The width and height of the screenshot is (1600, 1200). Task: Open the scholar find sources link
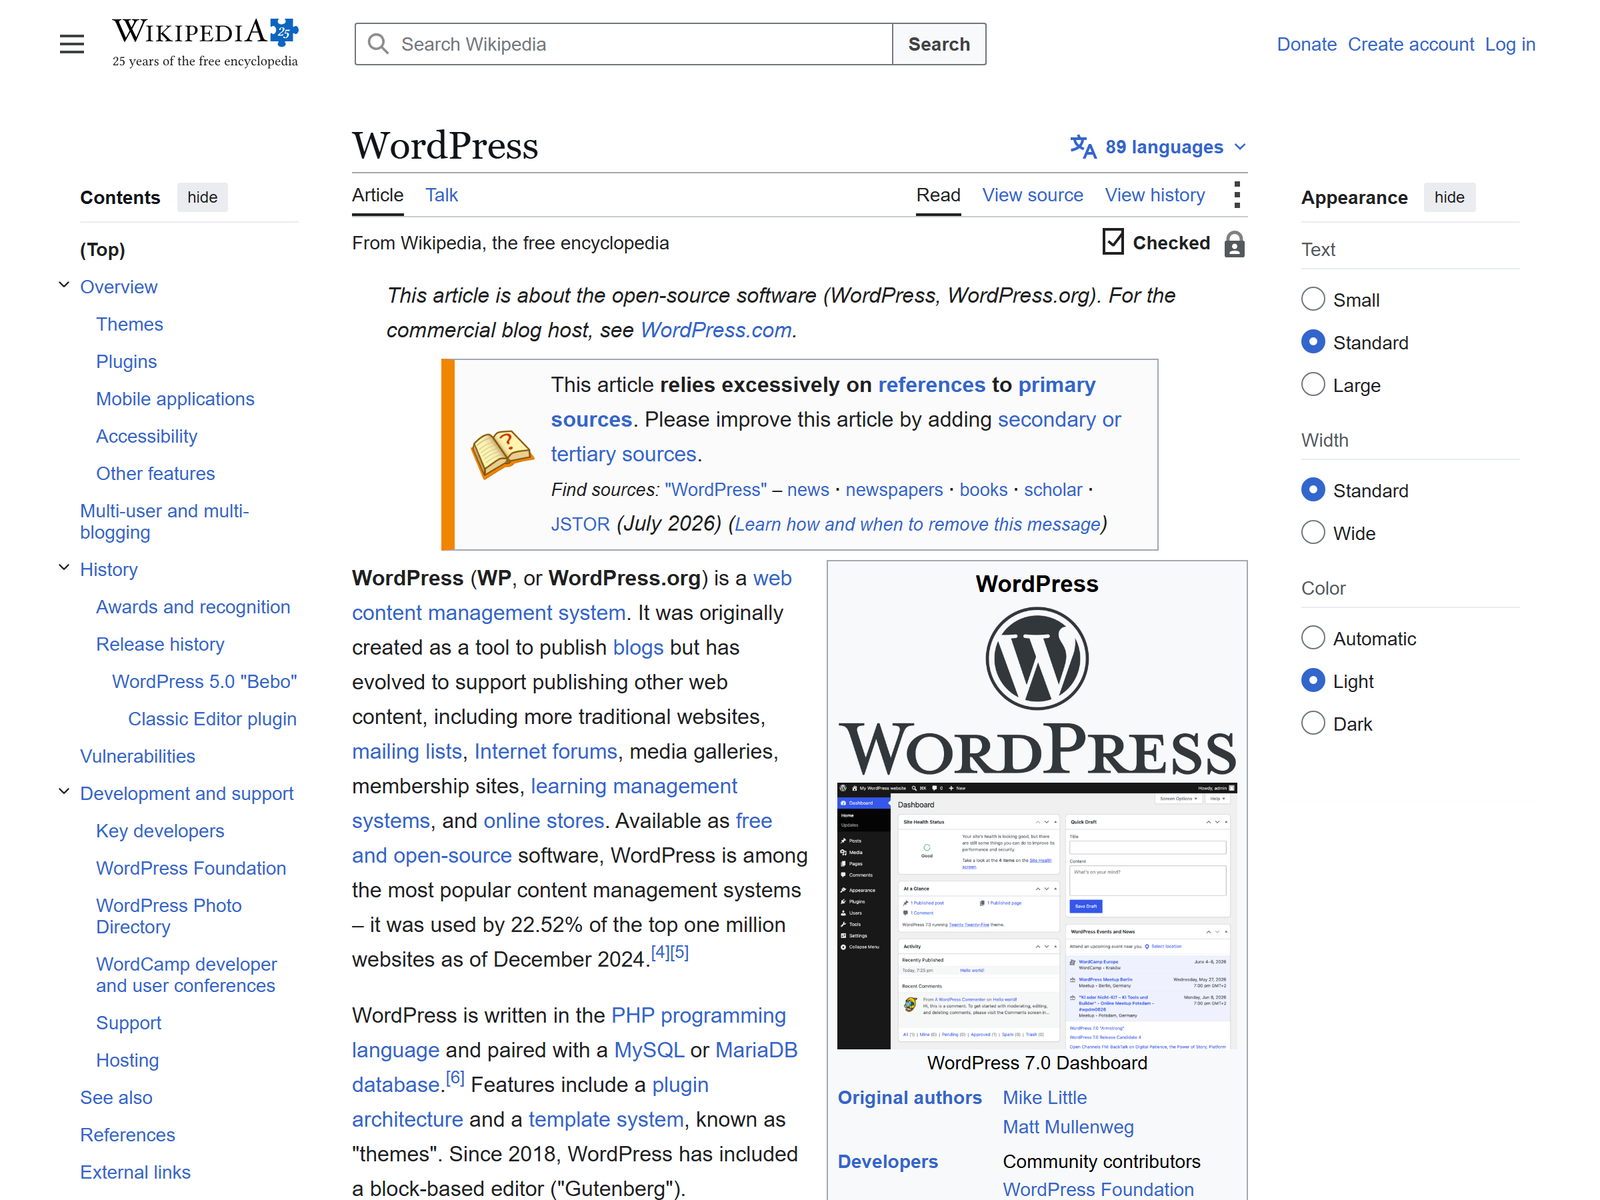(x=1053, y=490)
